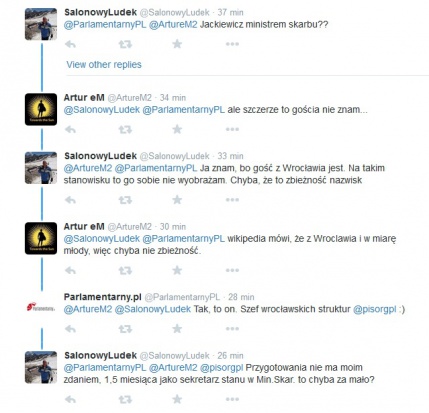429x413 pixels.
Task: Favorite SalonowyLudek's tweet posted 33 min ago
Action: [x=177, y=200]
